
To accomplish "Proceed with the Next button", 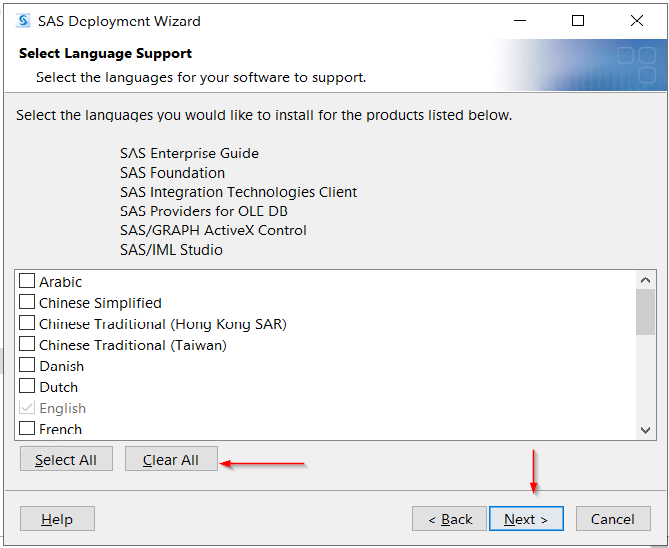I will (526, 519).
